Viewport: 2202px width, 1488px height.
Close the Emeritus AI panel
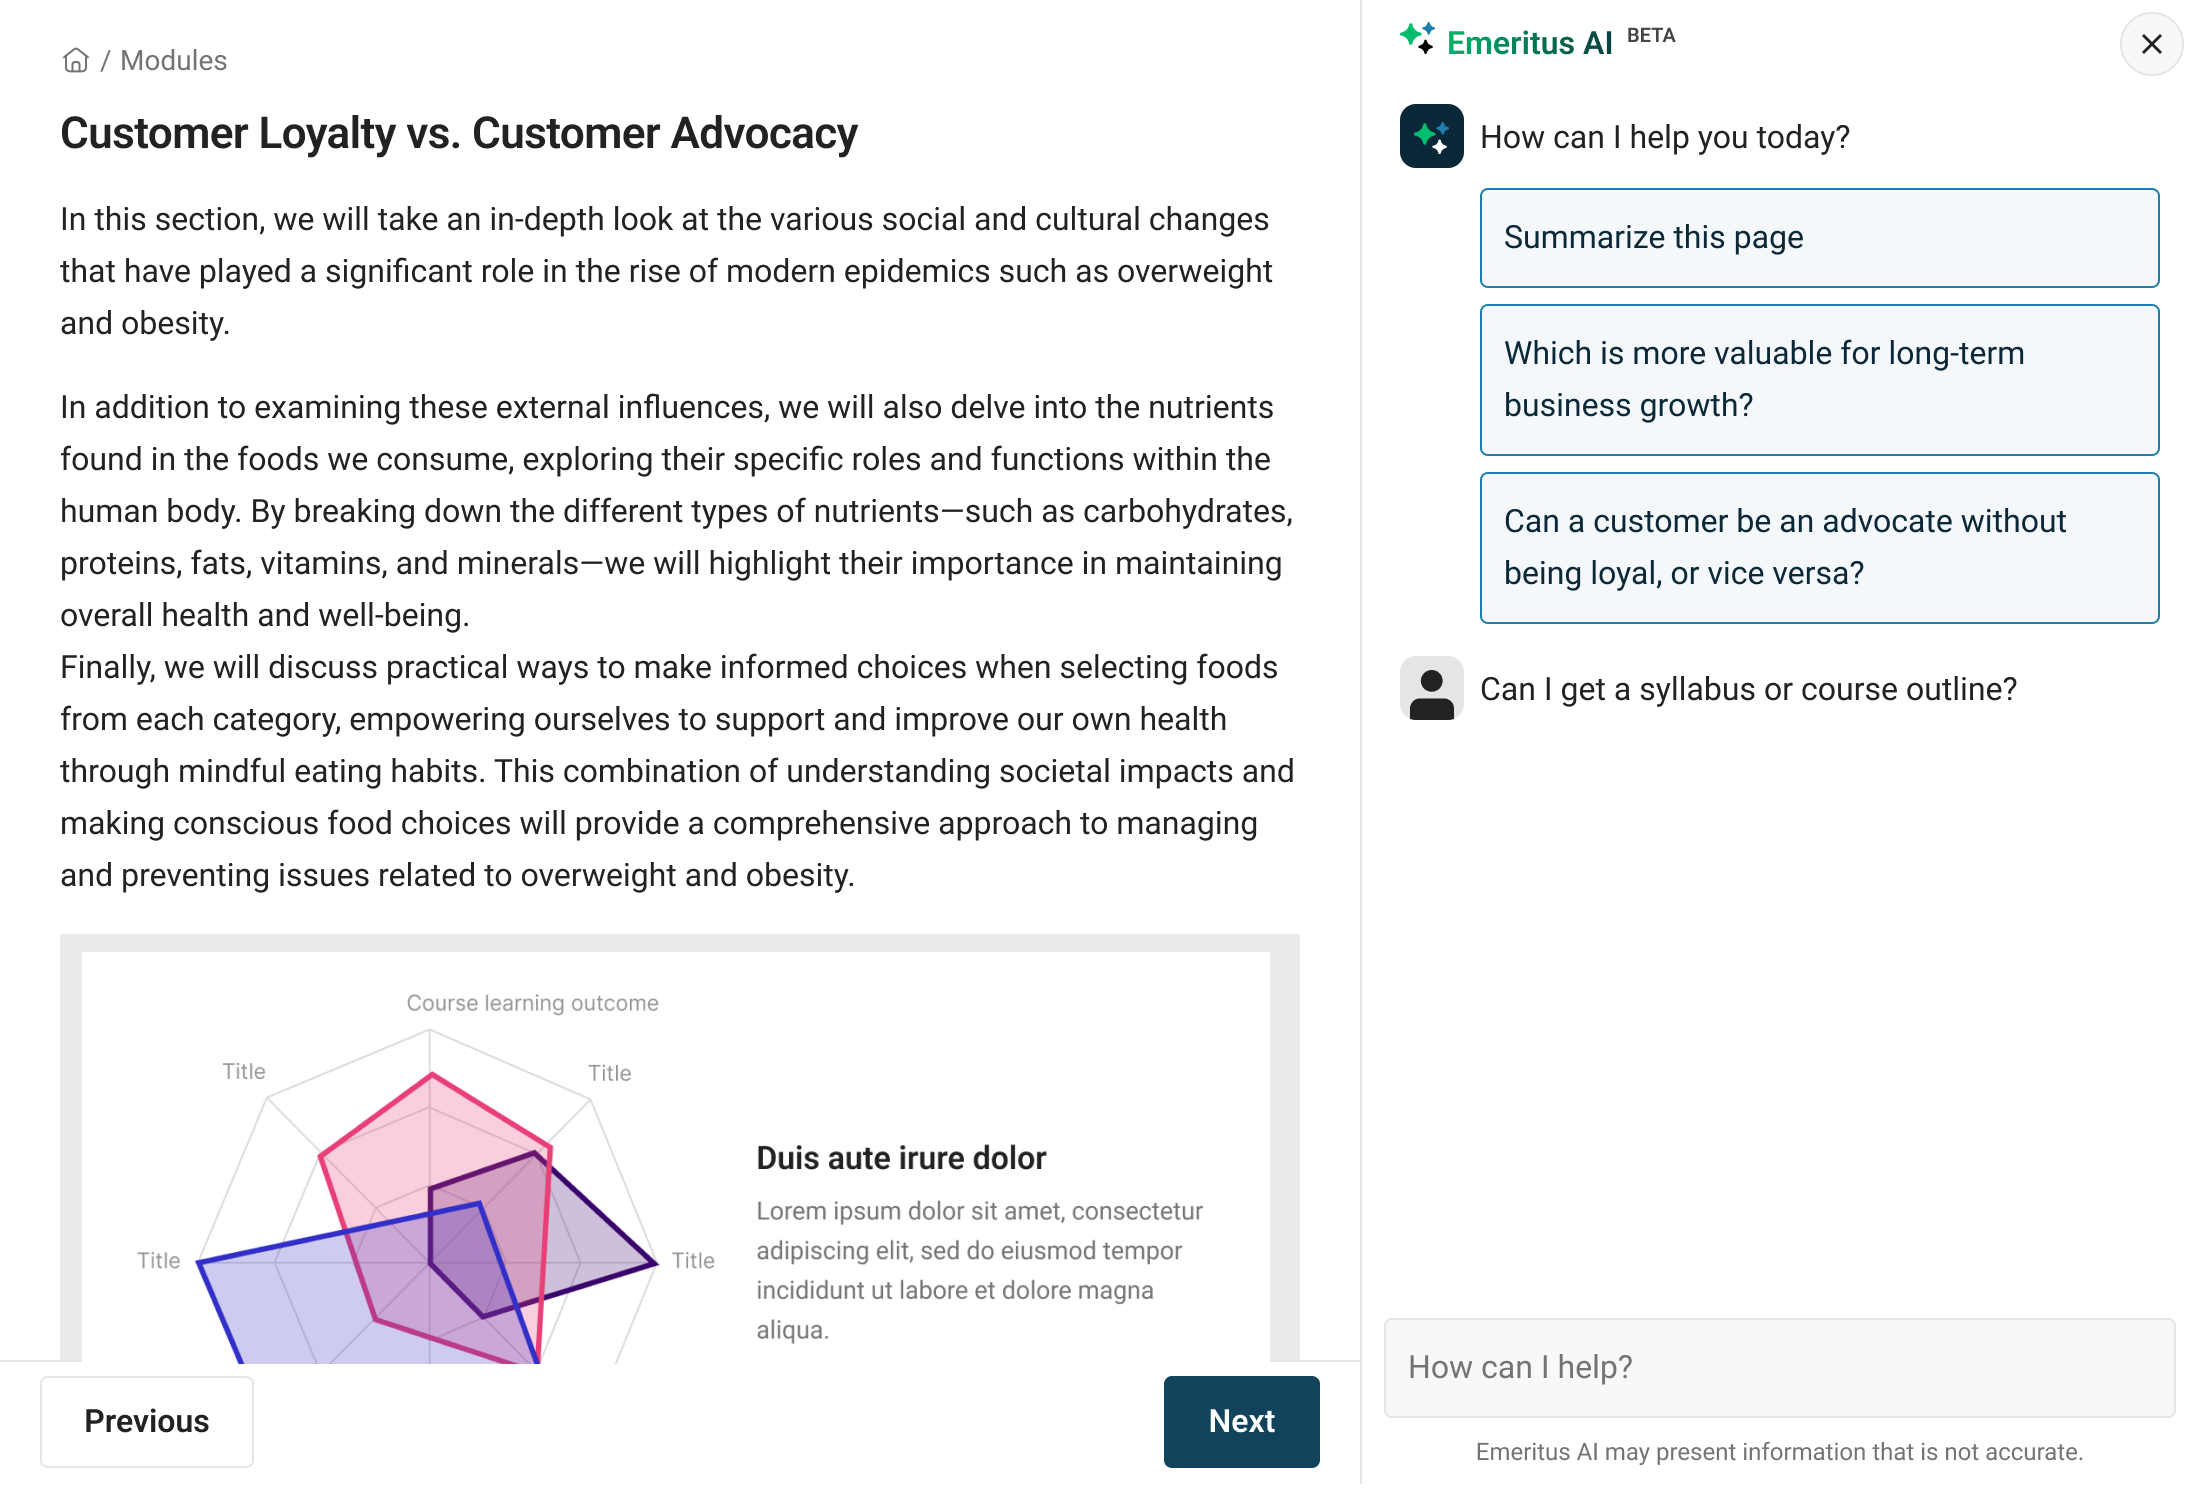2150,44
